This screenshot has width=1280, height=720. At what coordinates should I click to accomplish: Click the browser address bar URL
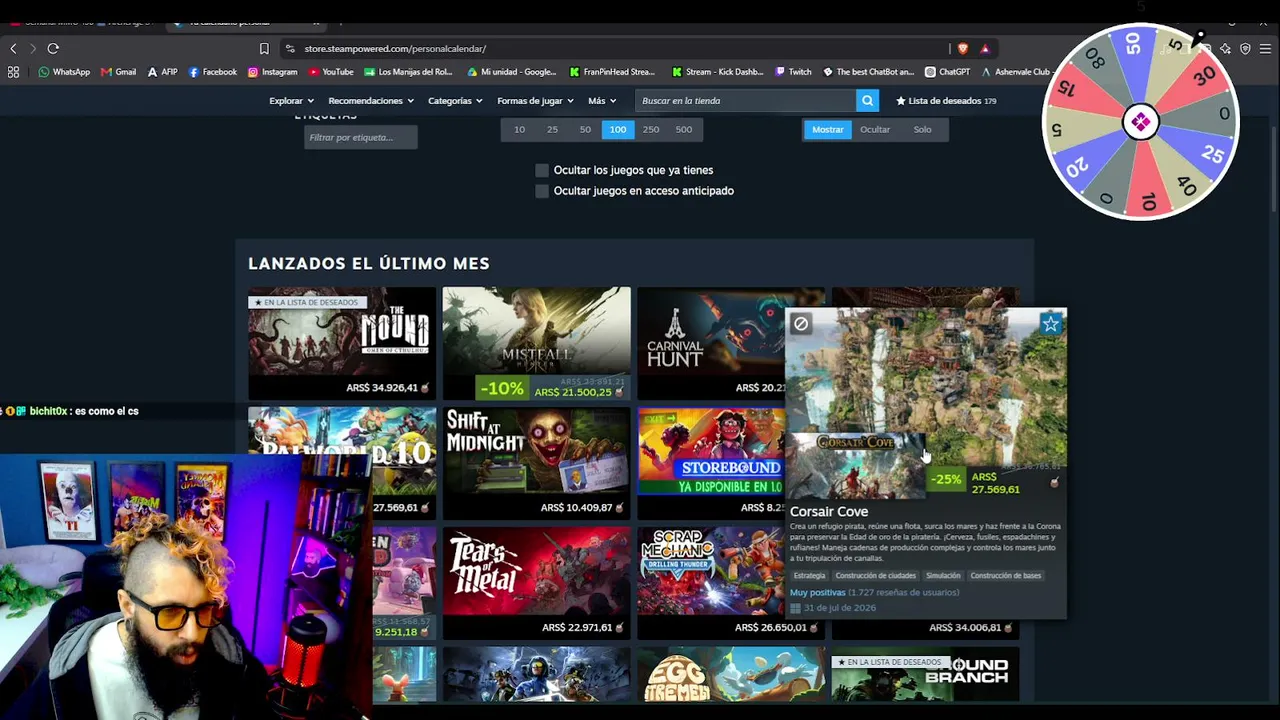pos(395,48)
